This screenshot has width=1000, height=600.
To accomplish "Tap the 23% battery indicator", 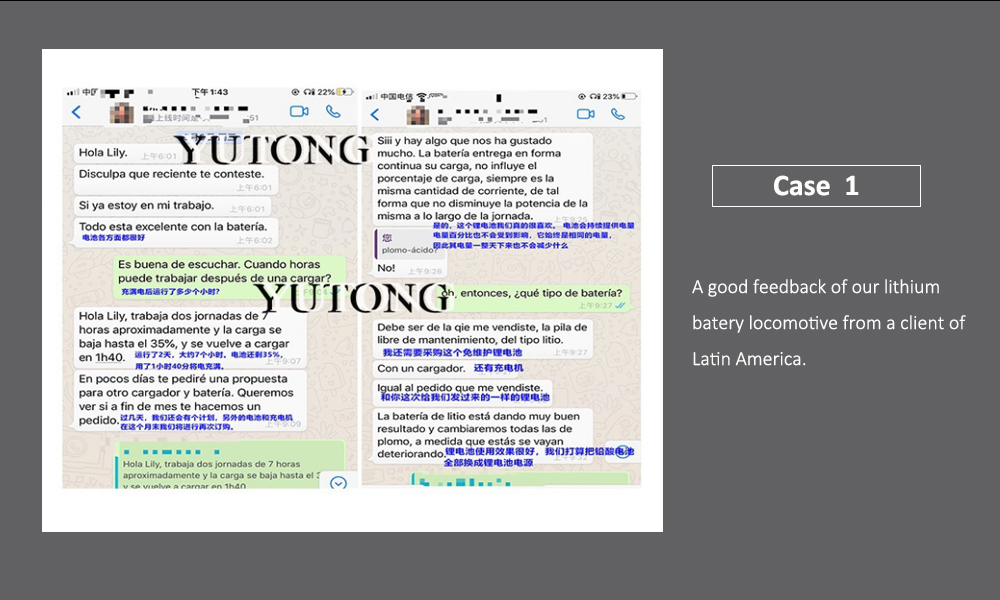I will 620,96.
